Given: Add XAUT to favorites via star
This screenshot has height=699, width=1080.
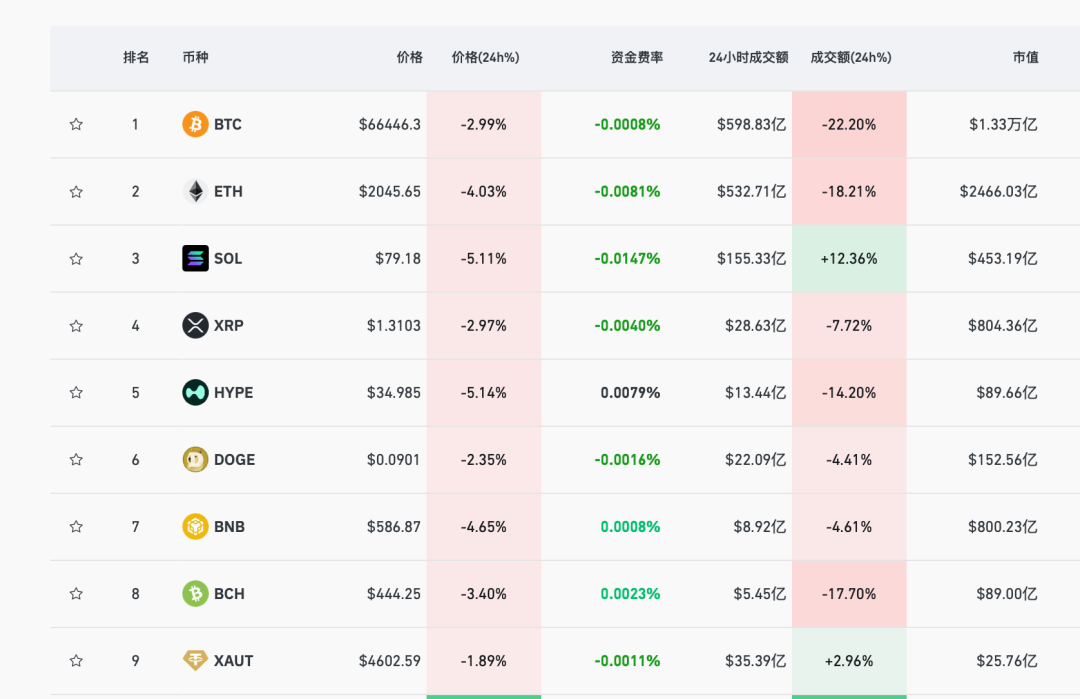Looking at the screenshot, I should coord(76,661).
